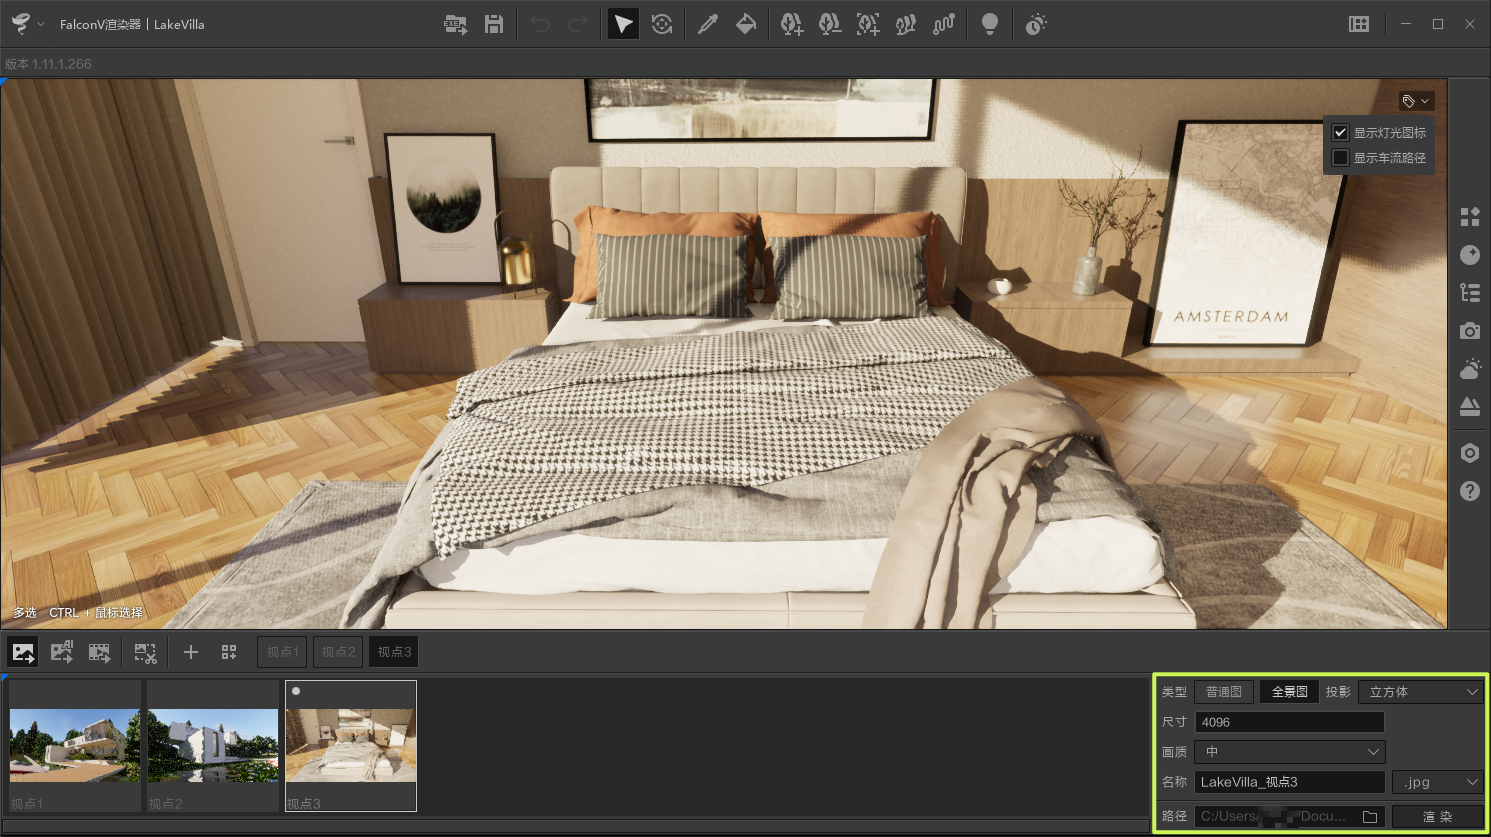Viewport: 1491px width, 837px height.
Task: Uncheck 显示灯光图标 checkbox
Action: pyautogui.click(x=1341, y=132)
